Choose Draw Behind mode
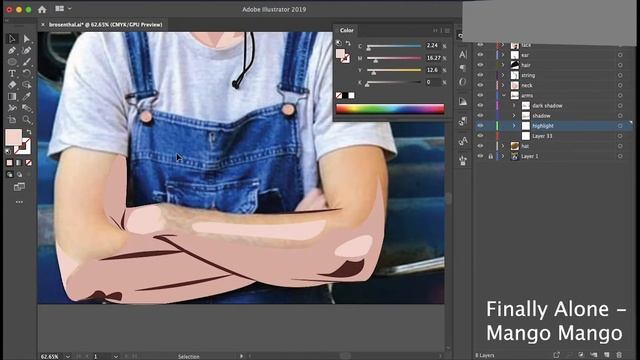Image resolution: width=640 pixels, height=360 pixels. pos(19,175)
